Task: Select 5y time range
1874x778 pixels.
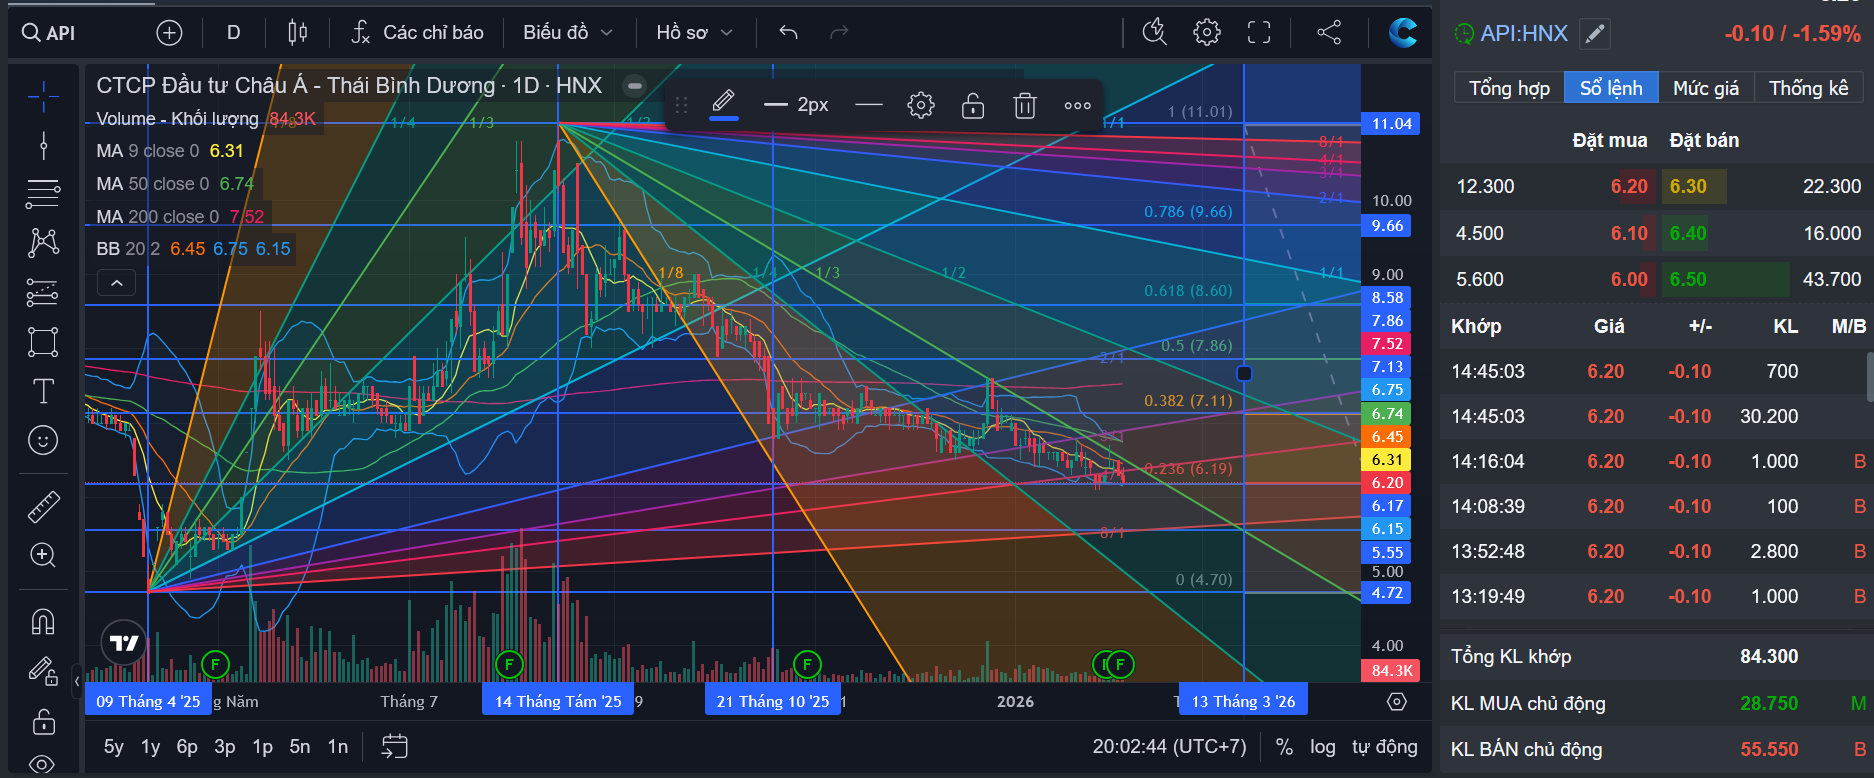Action: (114, 747)
